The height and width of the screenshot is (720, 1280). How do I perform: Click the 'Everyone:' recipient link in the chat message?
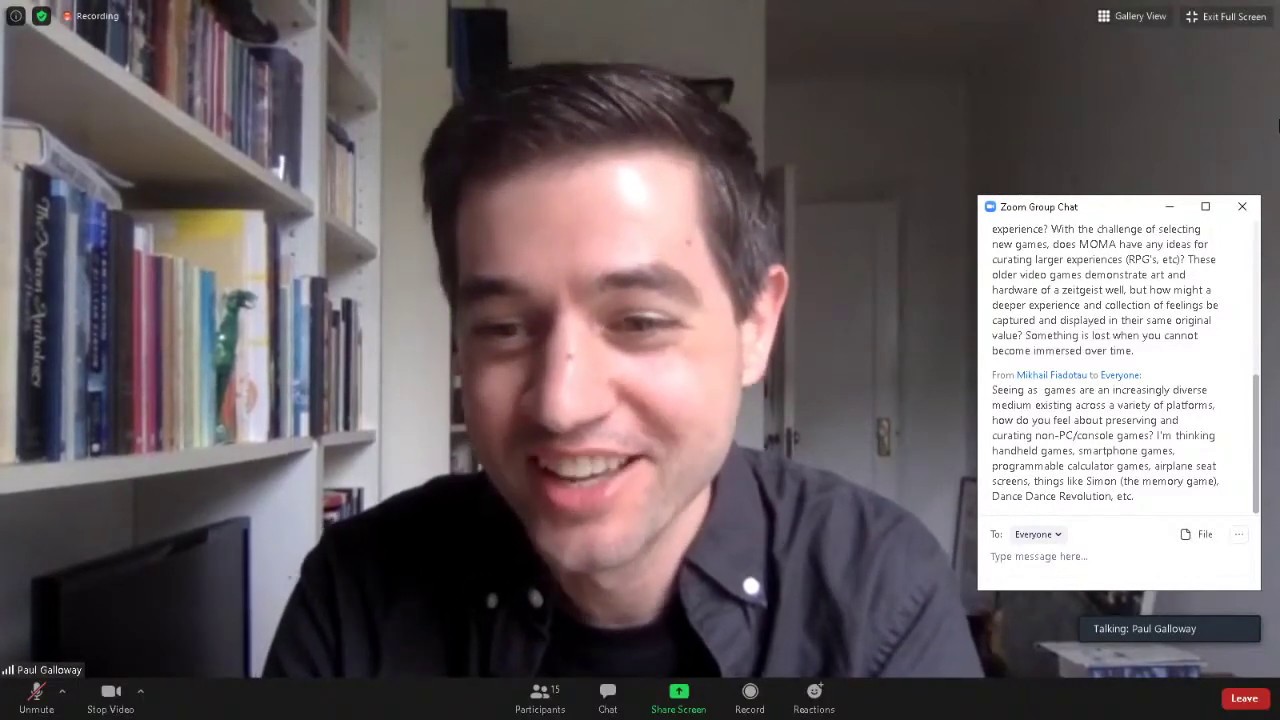click(1120, 375)
